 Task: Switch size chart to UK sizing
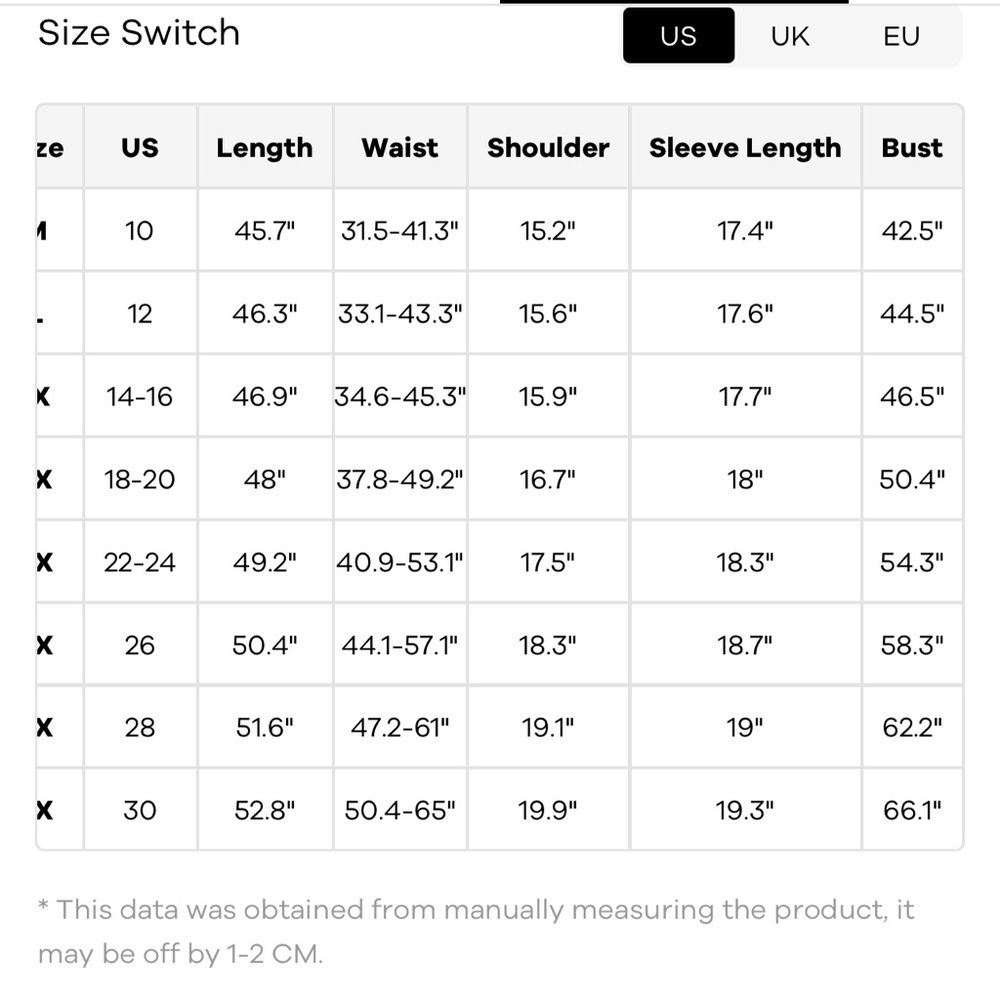(x=790, y=36)
